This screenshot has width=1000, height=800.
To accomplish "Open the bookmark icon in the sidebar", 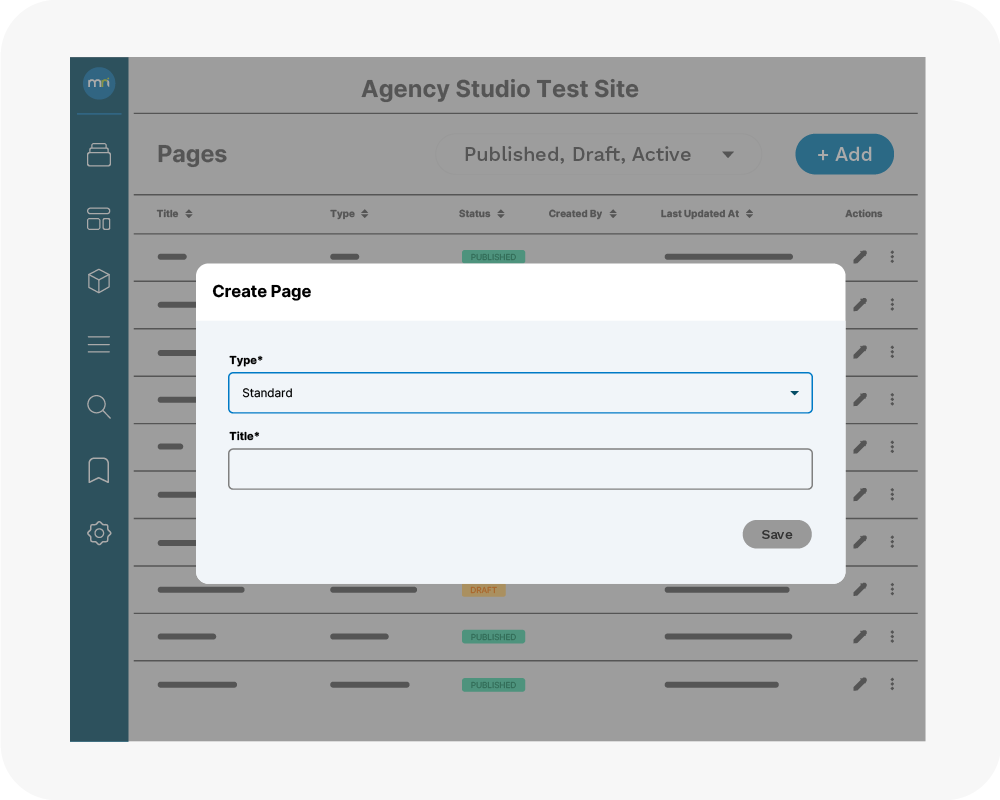I will [99, 470].
